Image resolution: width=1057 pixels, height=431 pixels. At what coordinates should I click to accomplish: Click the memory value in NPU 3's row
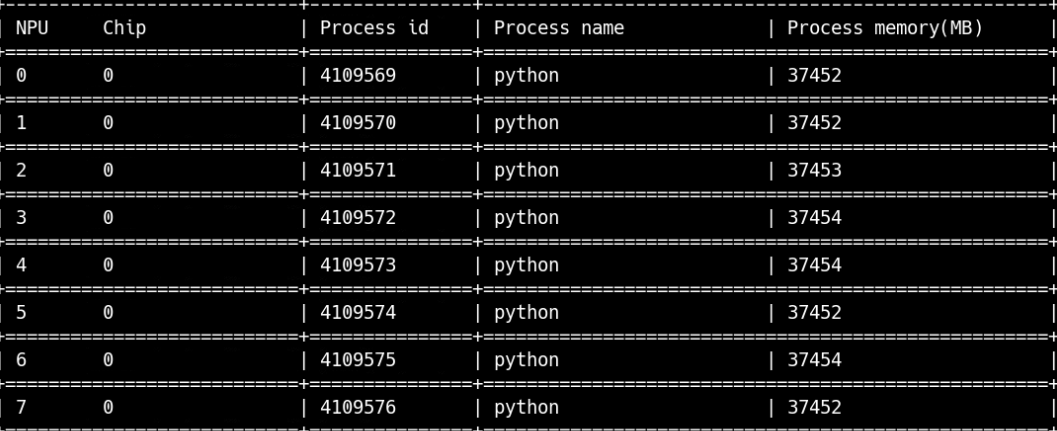tap(814, 218)
